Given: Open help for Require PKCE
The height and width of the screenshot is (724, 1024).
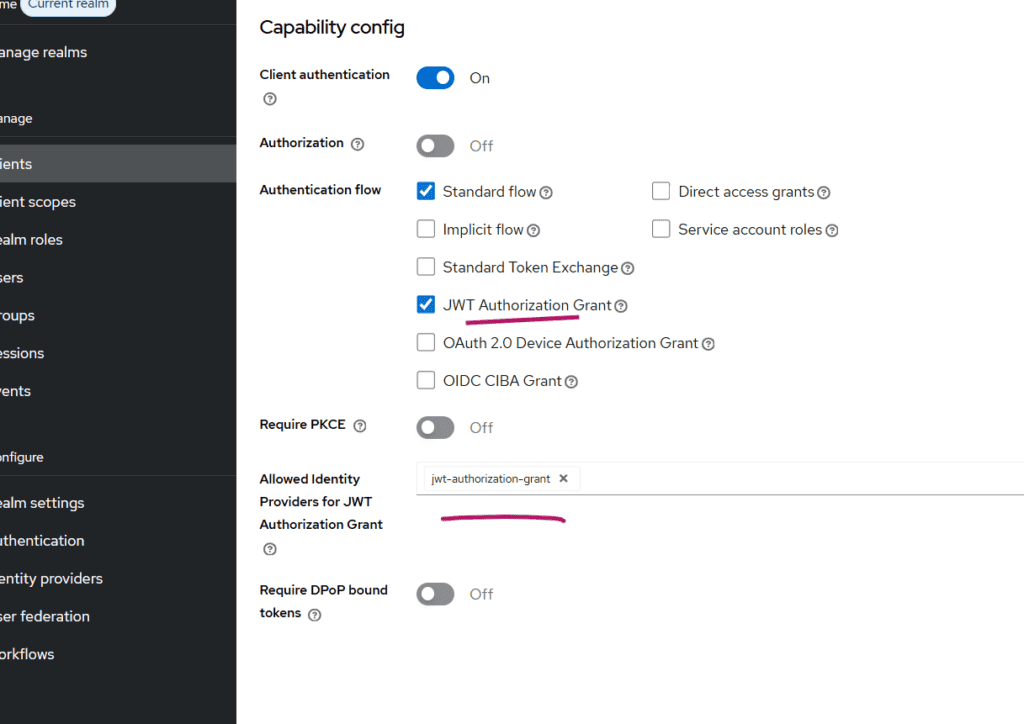Looking at the screenshot, I should click(358, 424).
